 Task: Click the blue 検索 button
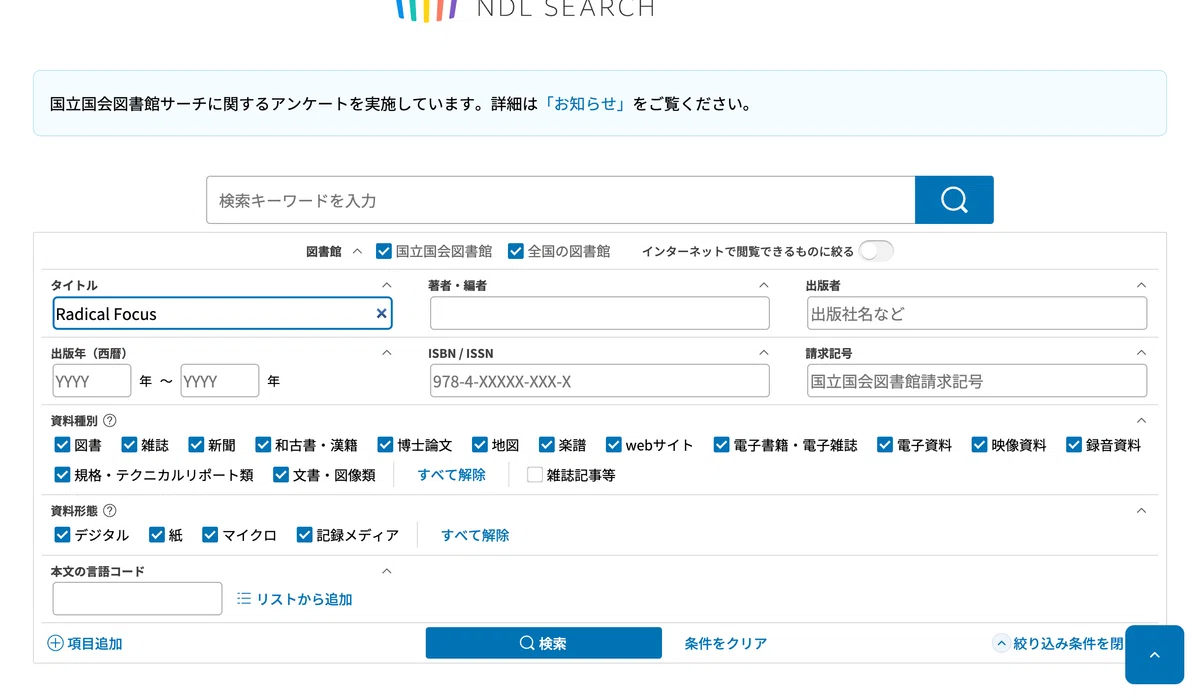coord(544,643)
